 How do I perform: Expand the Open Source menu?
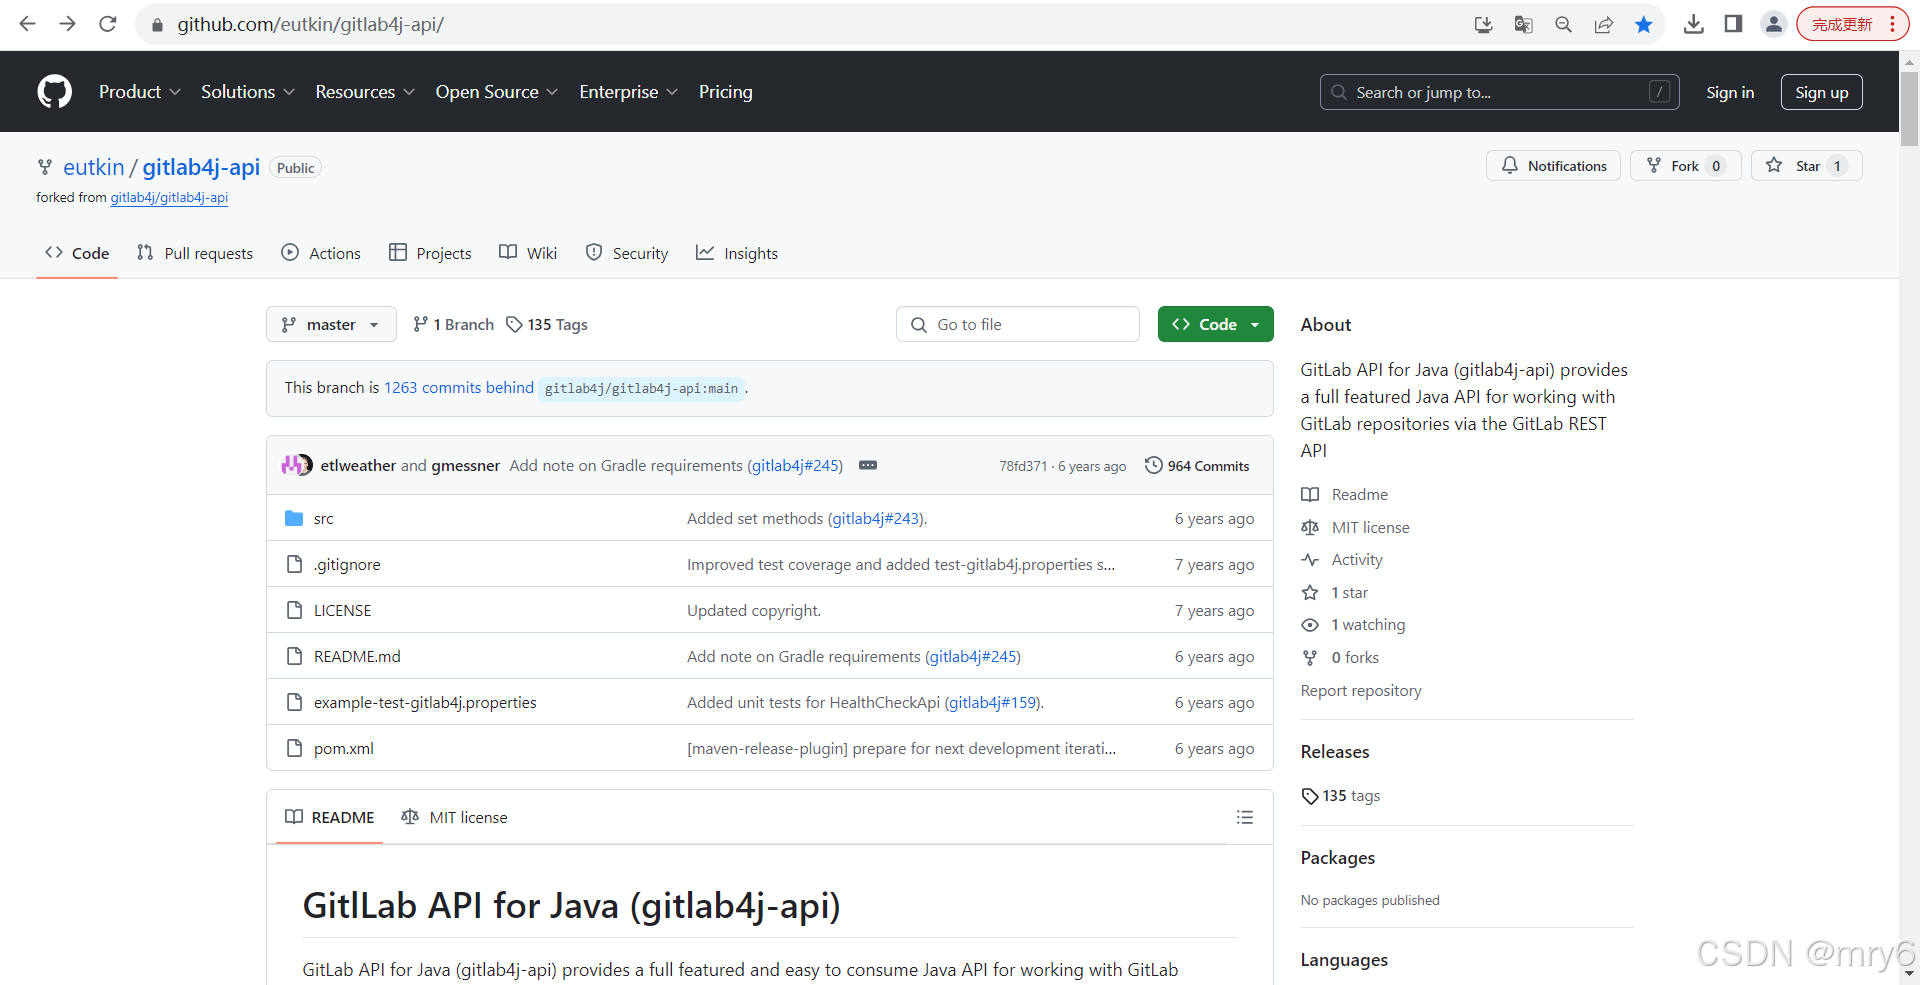496,92
